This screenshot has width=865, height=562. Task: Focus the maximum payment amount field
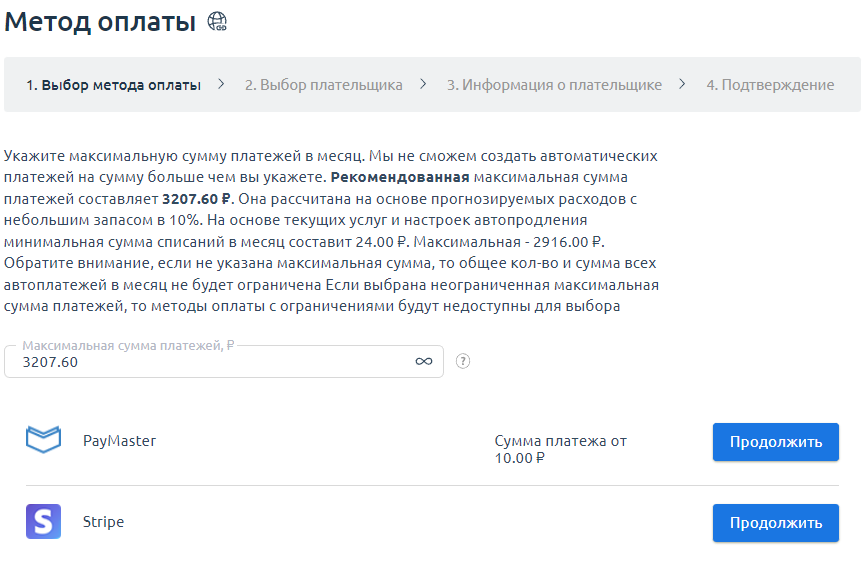(x=210, y=362)
